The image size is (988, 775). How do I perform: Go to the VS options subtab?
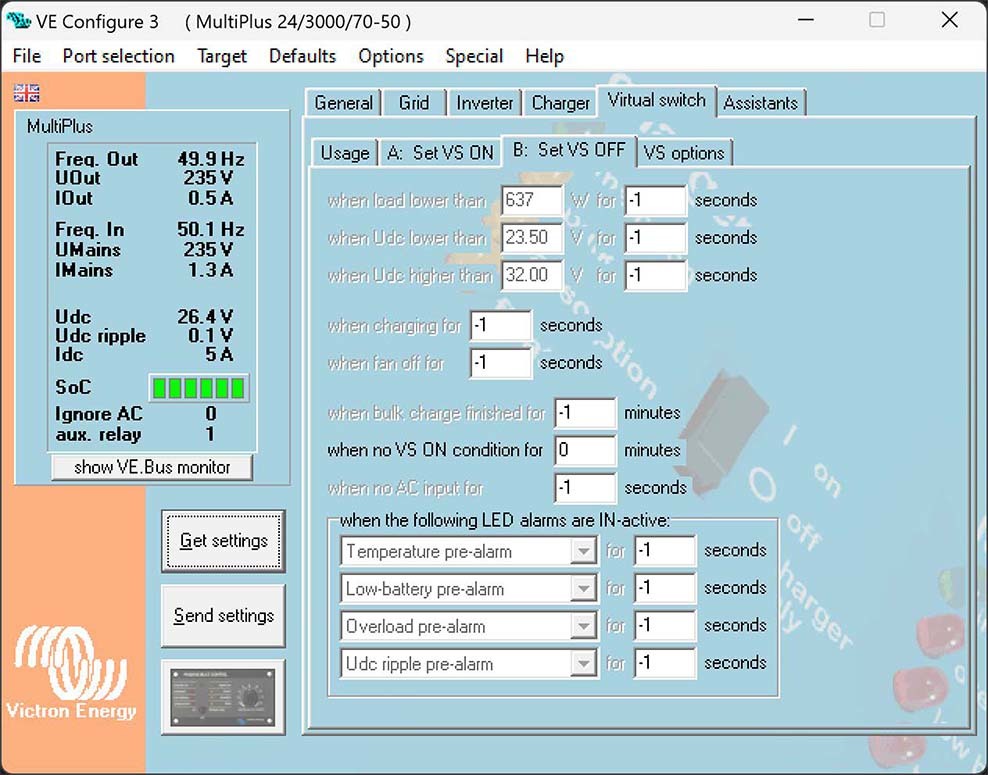684,153
